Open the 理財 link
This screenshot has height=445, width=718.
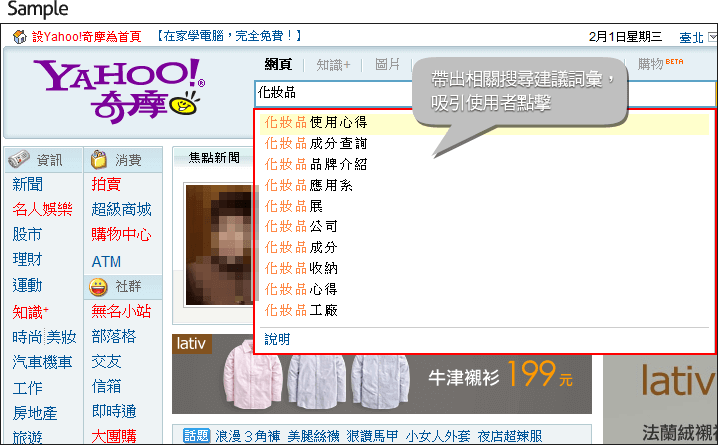(x=27, y=260)
